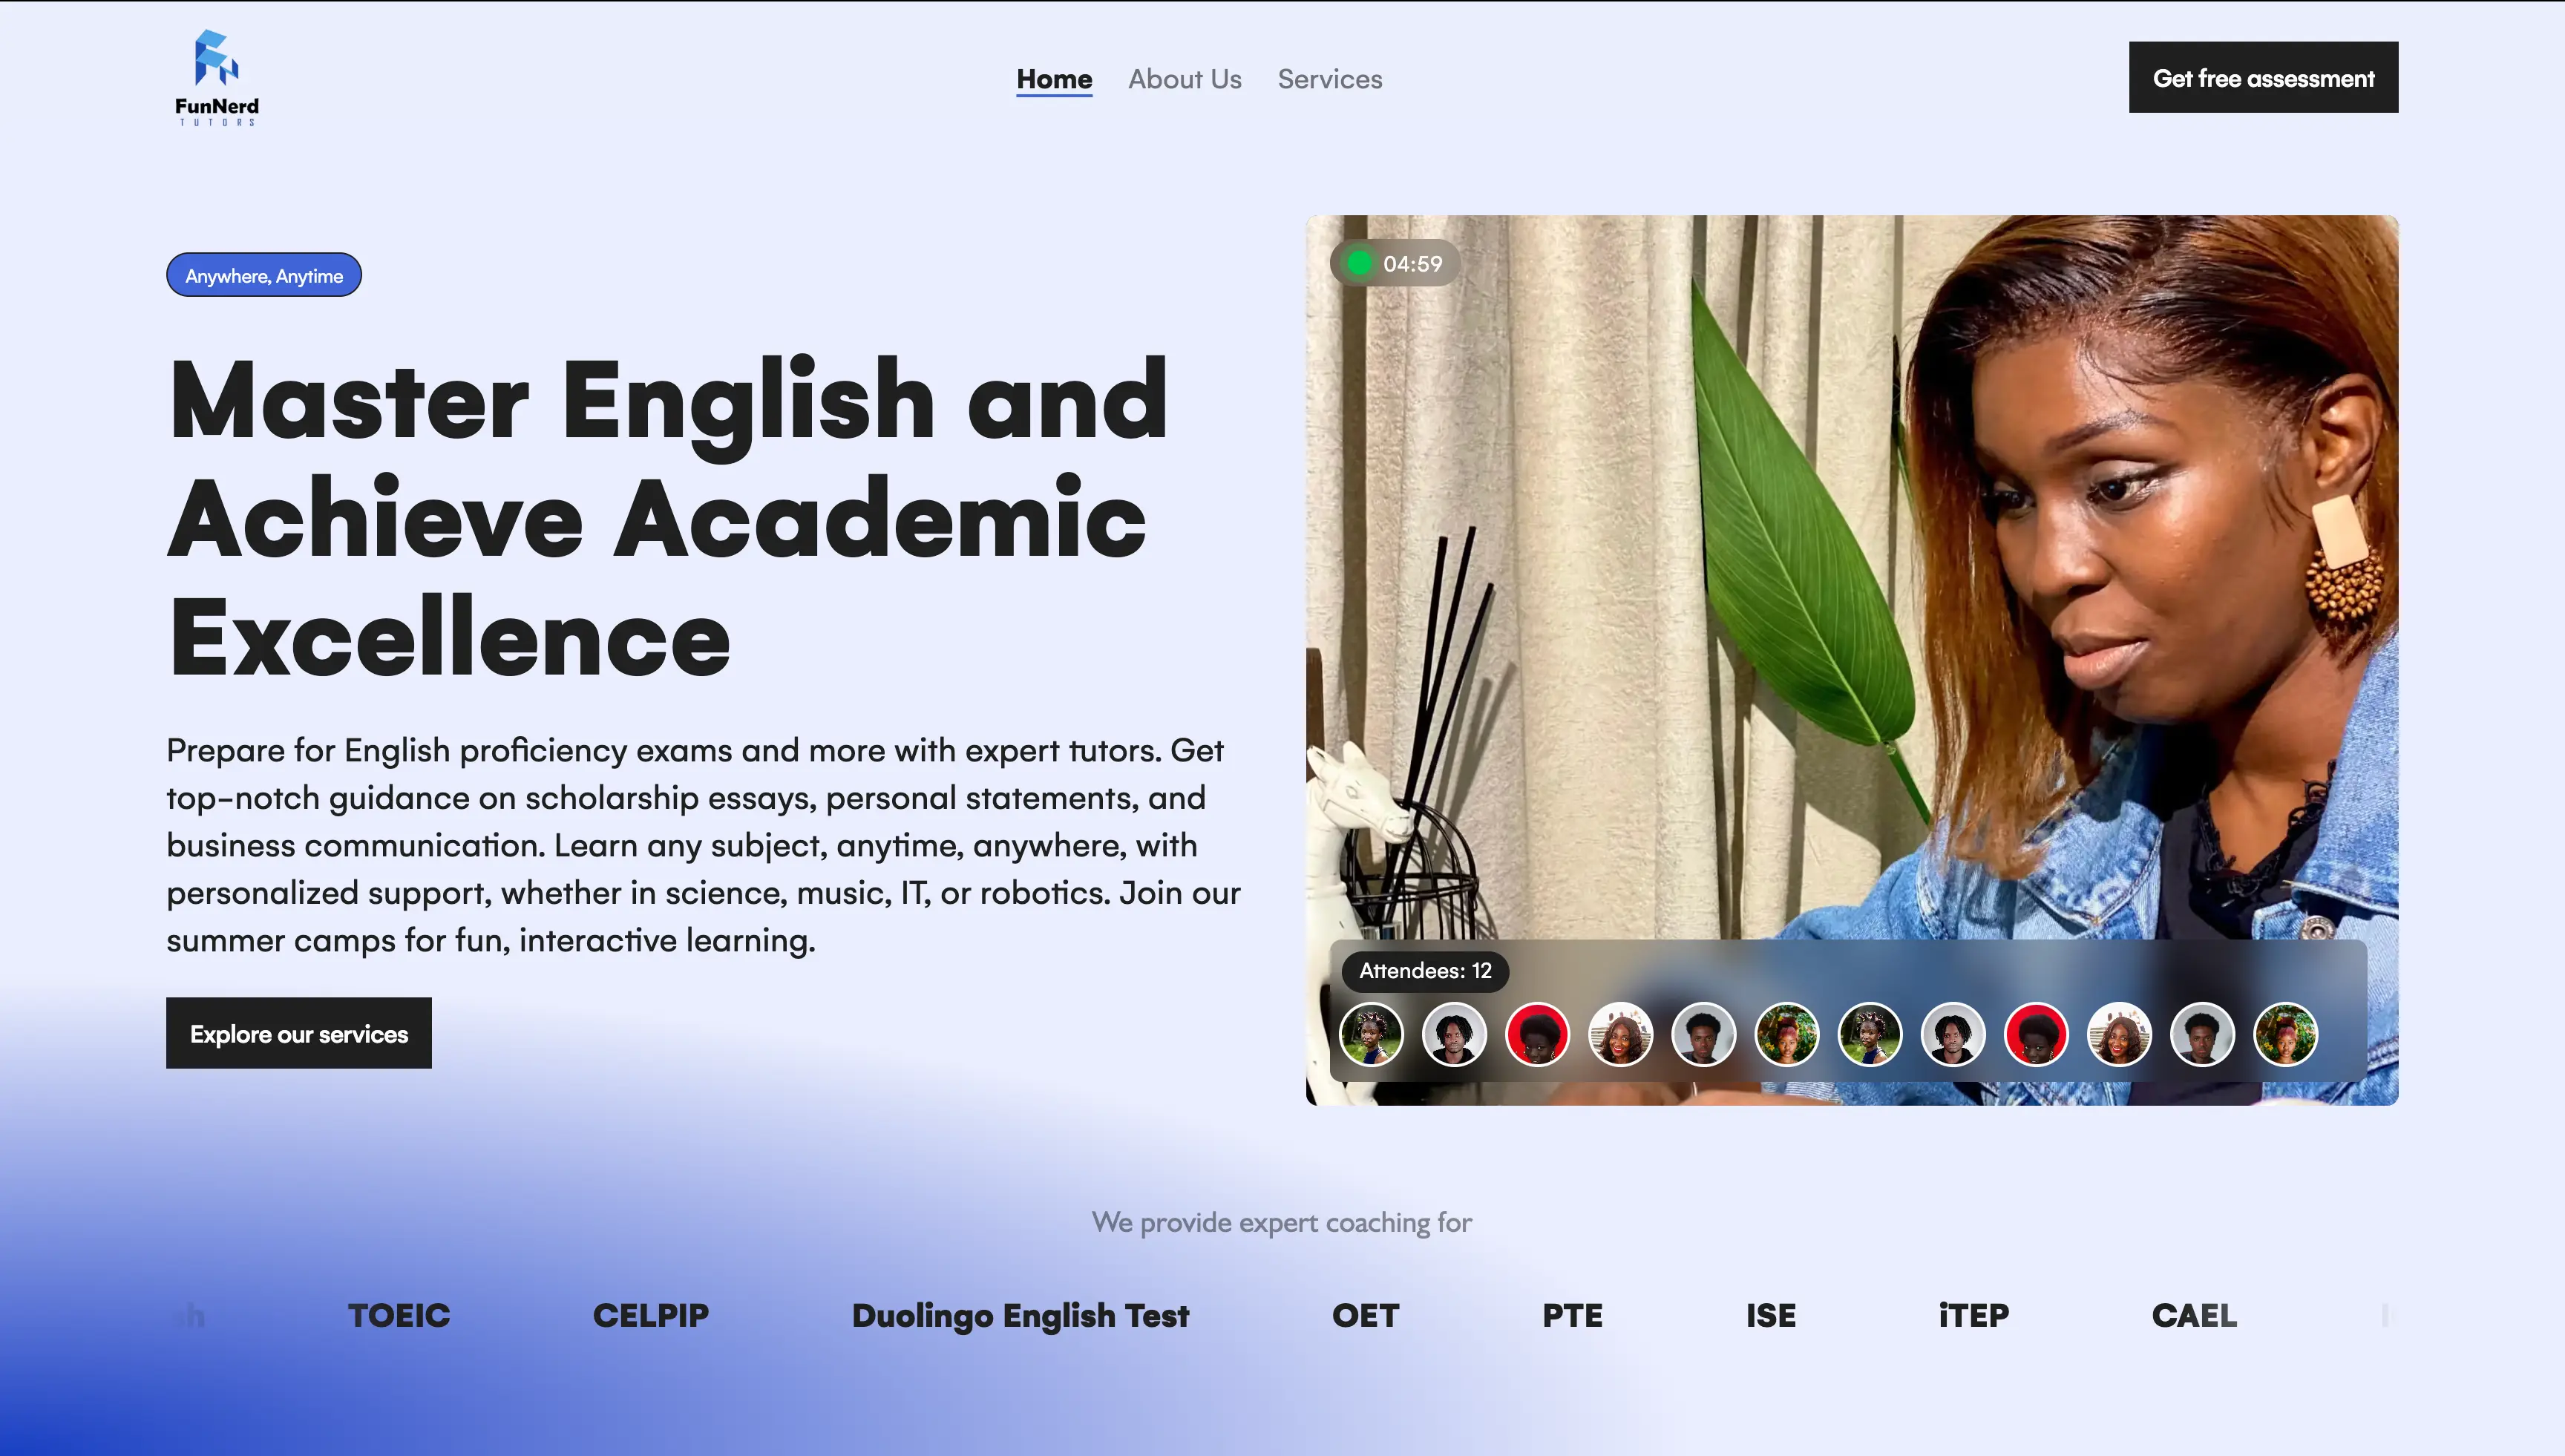
Task: Click the ISE exam label
Action: (x=1770, y=1315)
